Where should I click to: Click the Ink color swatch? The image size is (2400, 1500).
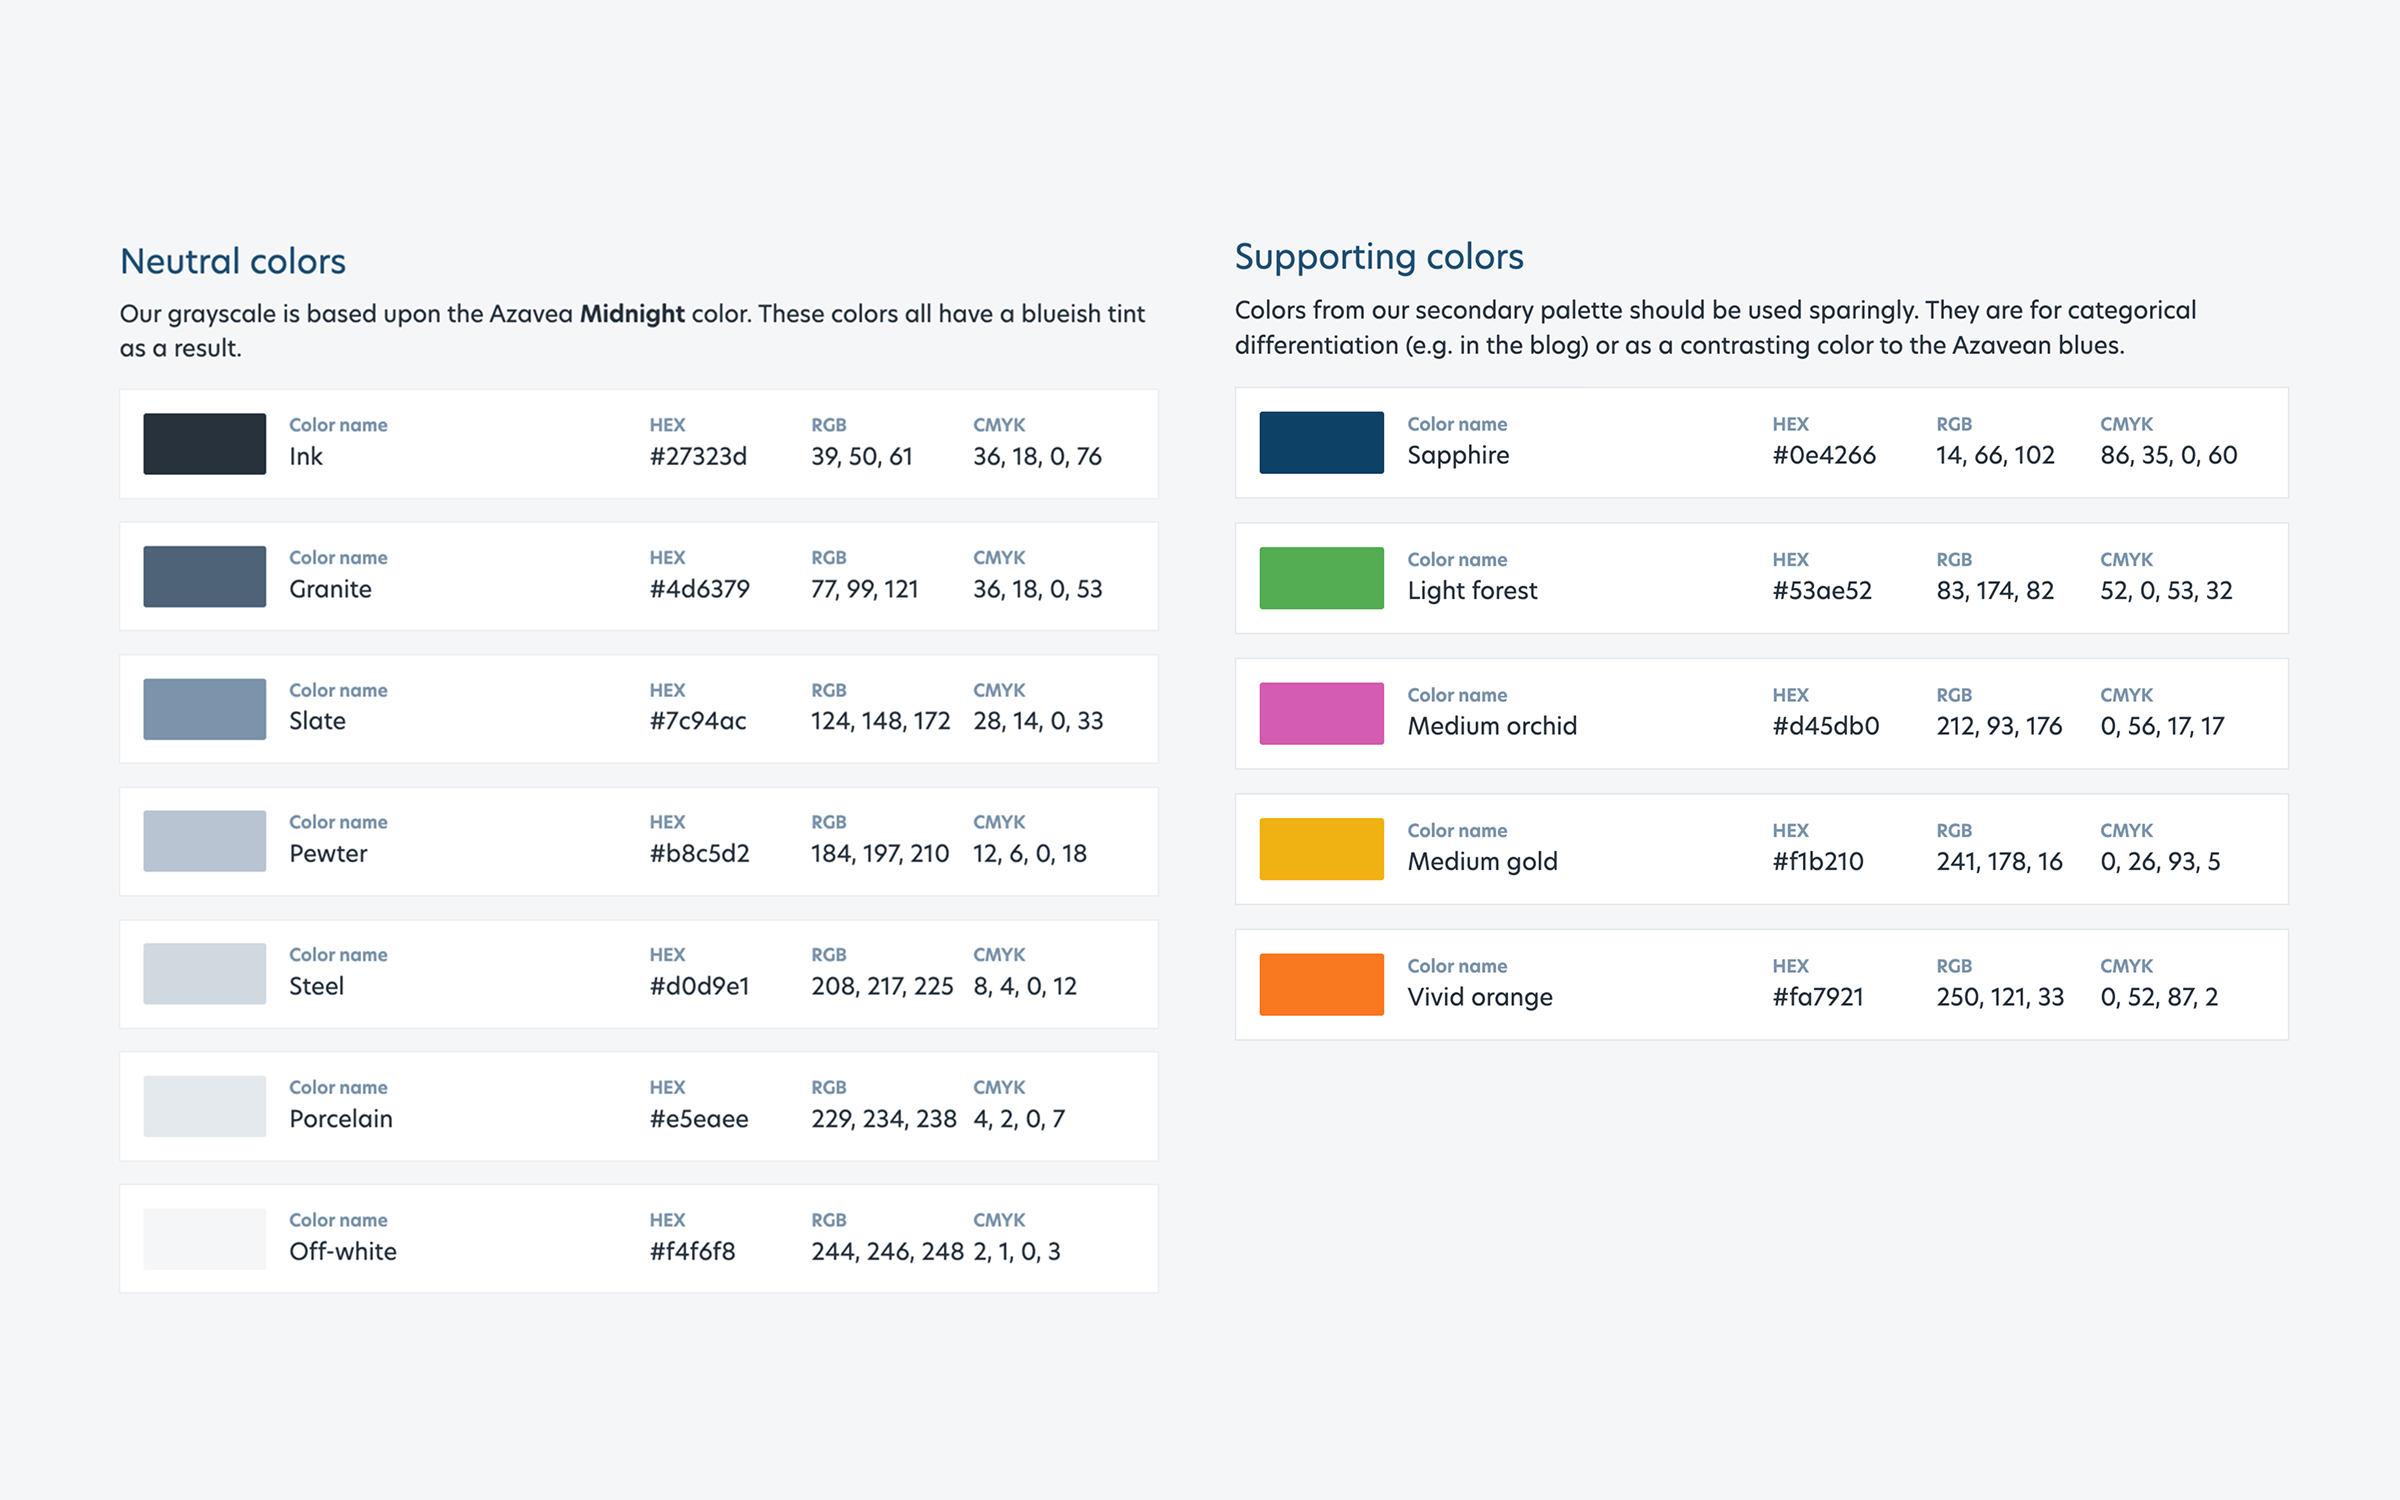point(204,444)
